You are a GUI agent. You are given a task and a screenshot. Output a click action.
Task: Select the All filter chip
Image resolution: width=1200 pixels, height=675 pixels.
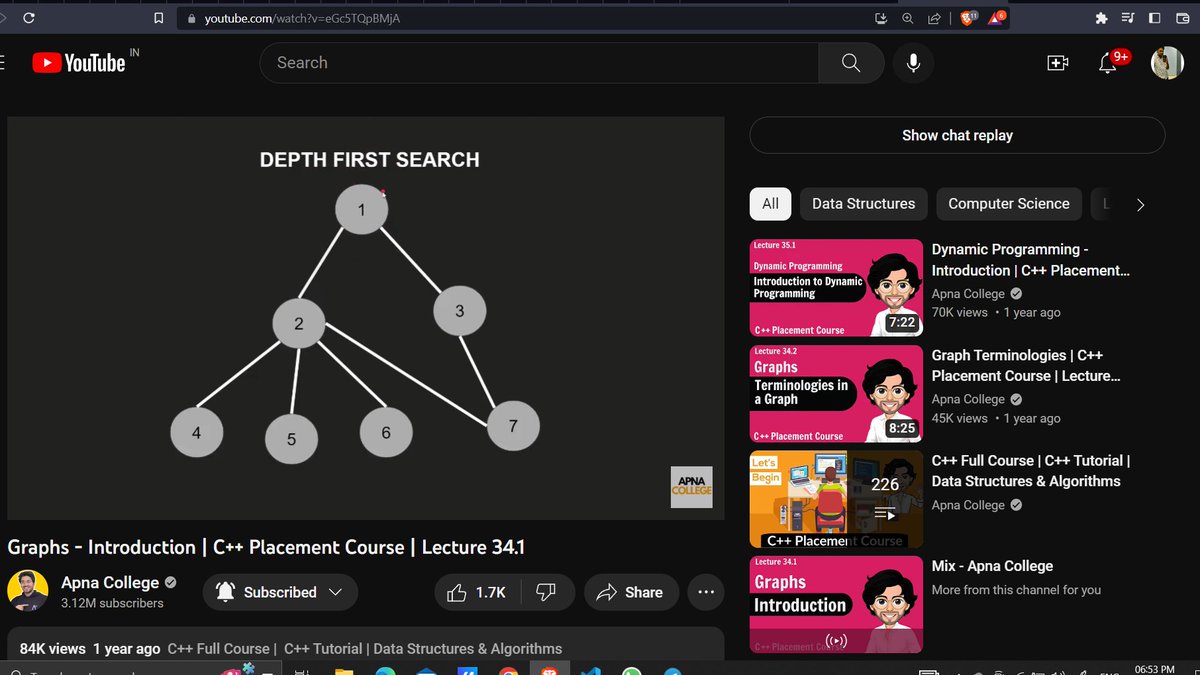(x=770, y=203)
